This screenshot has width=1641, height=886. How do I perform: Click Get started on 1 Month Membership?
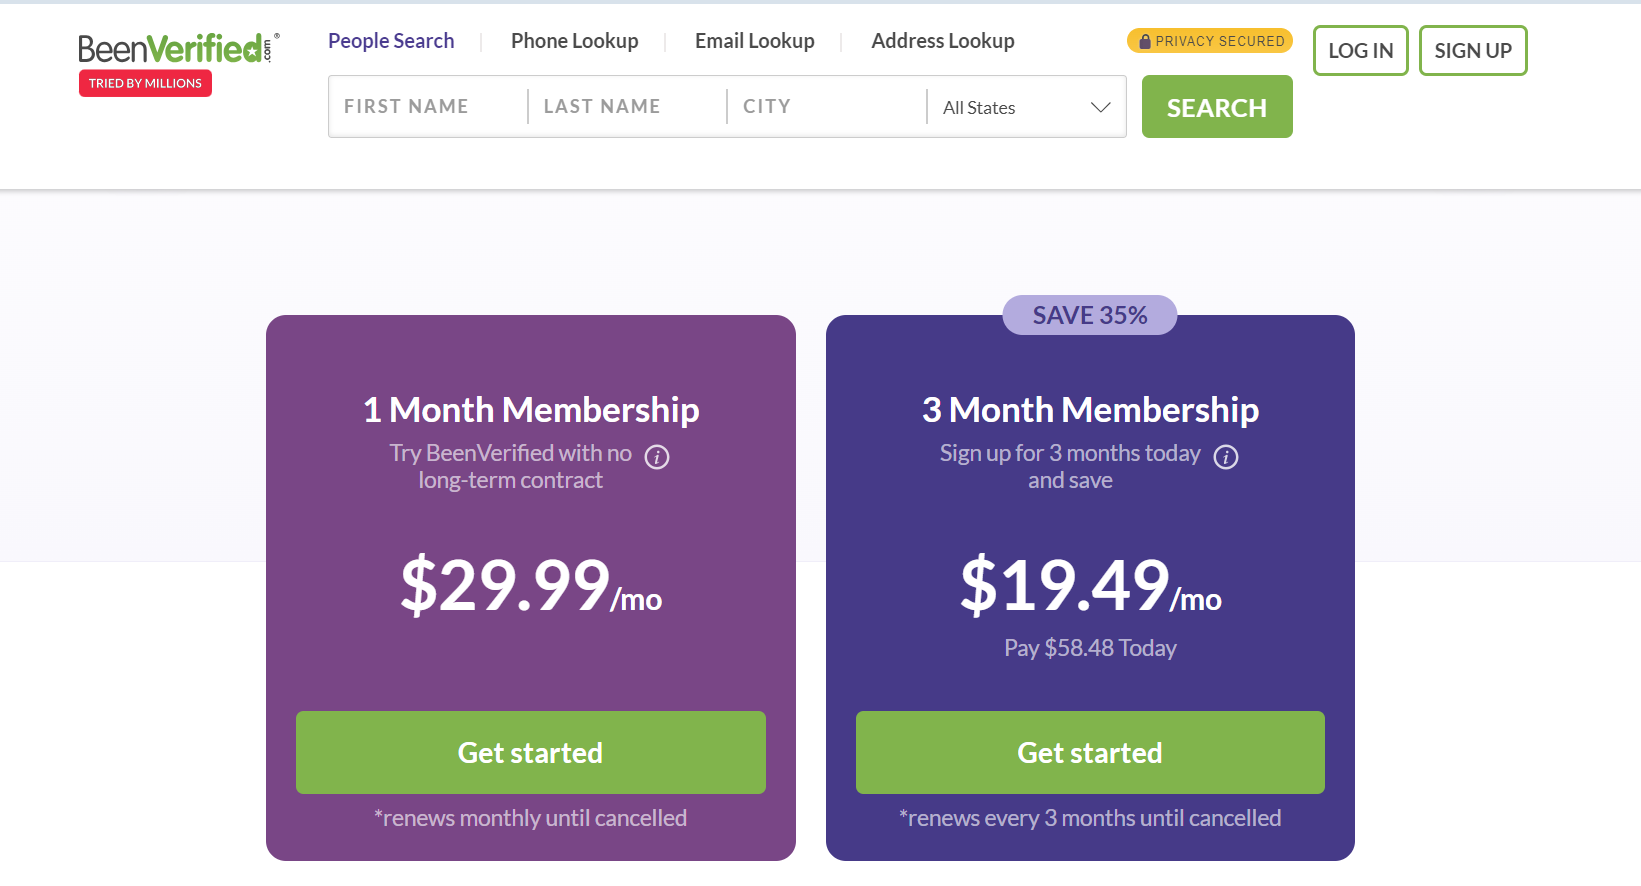pyautogui.click(x=531, y=752)
